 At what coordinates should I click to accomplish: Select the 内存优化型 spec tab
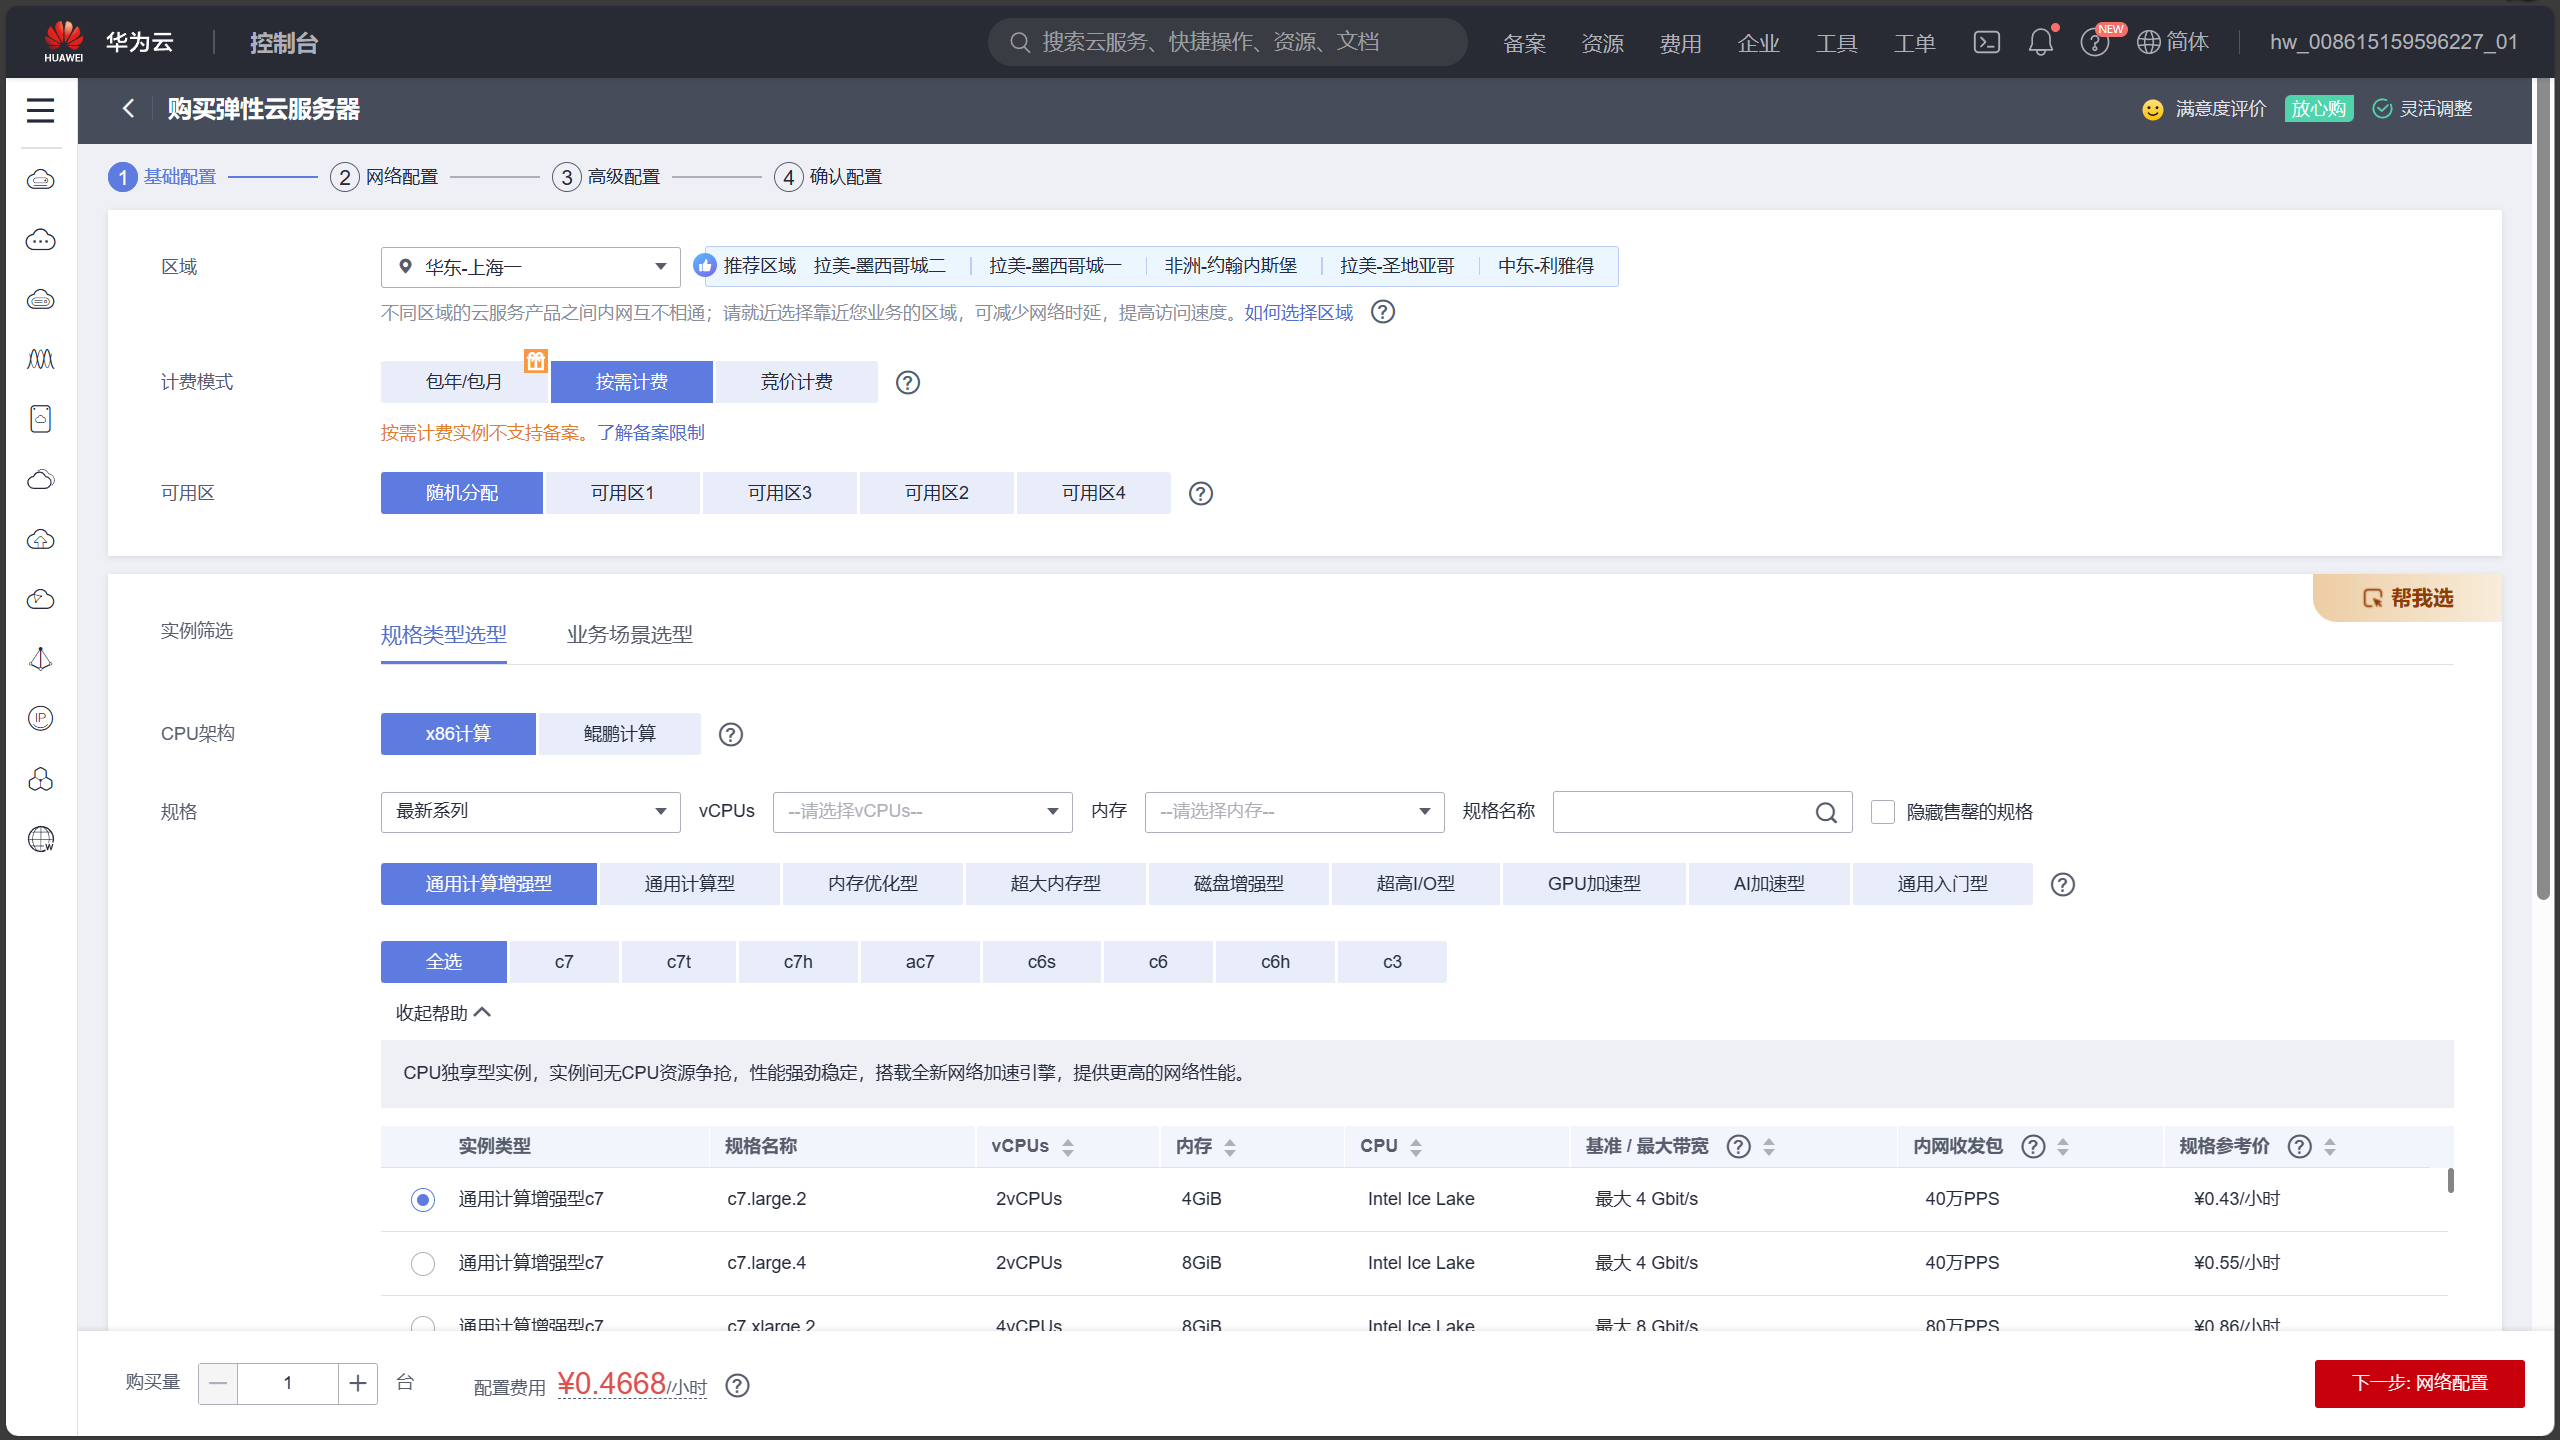tap(872, 884)
